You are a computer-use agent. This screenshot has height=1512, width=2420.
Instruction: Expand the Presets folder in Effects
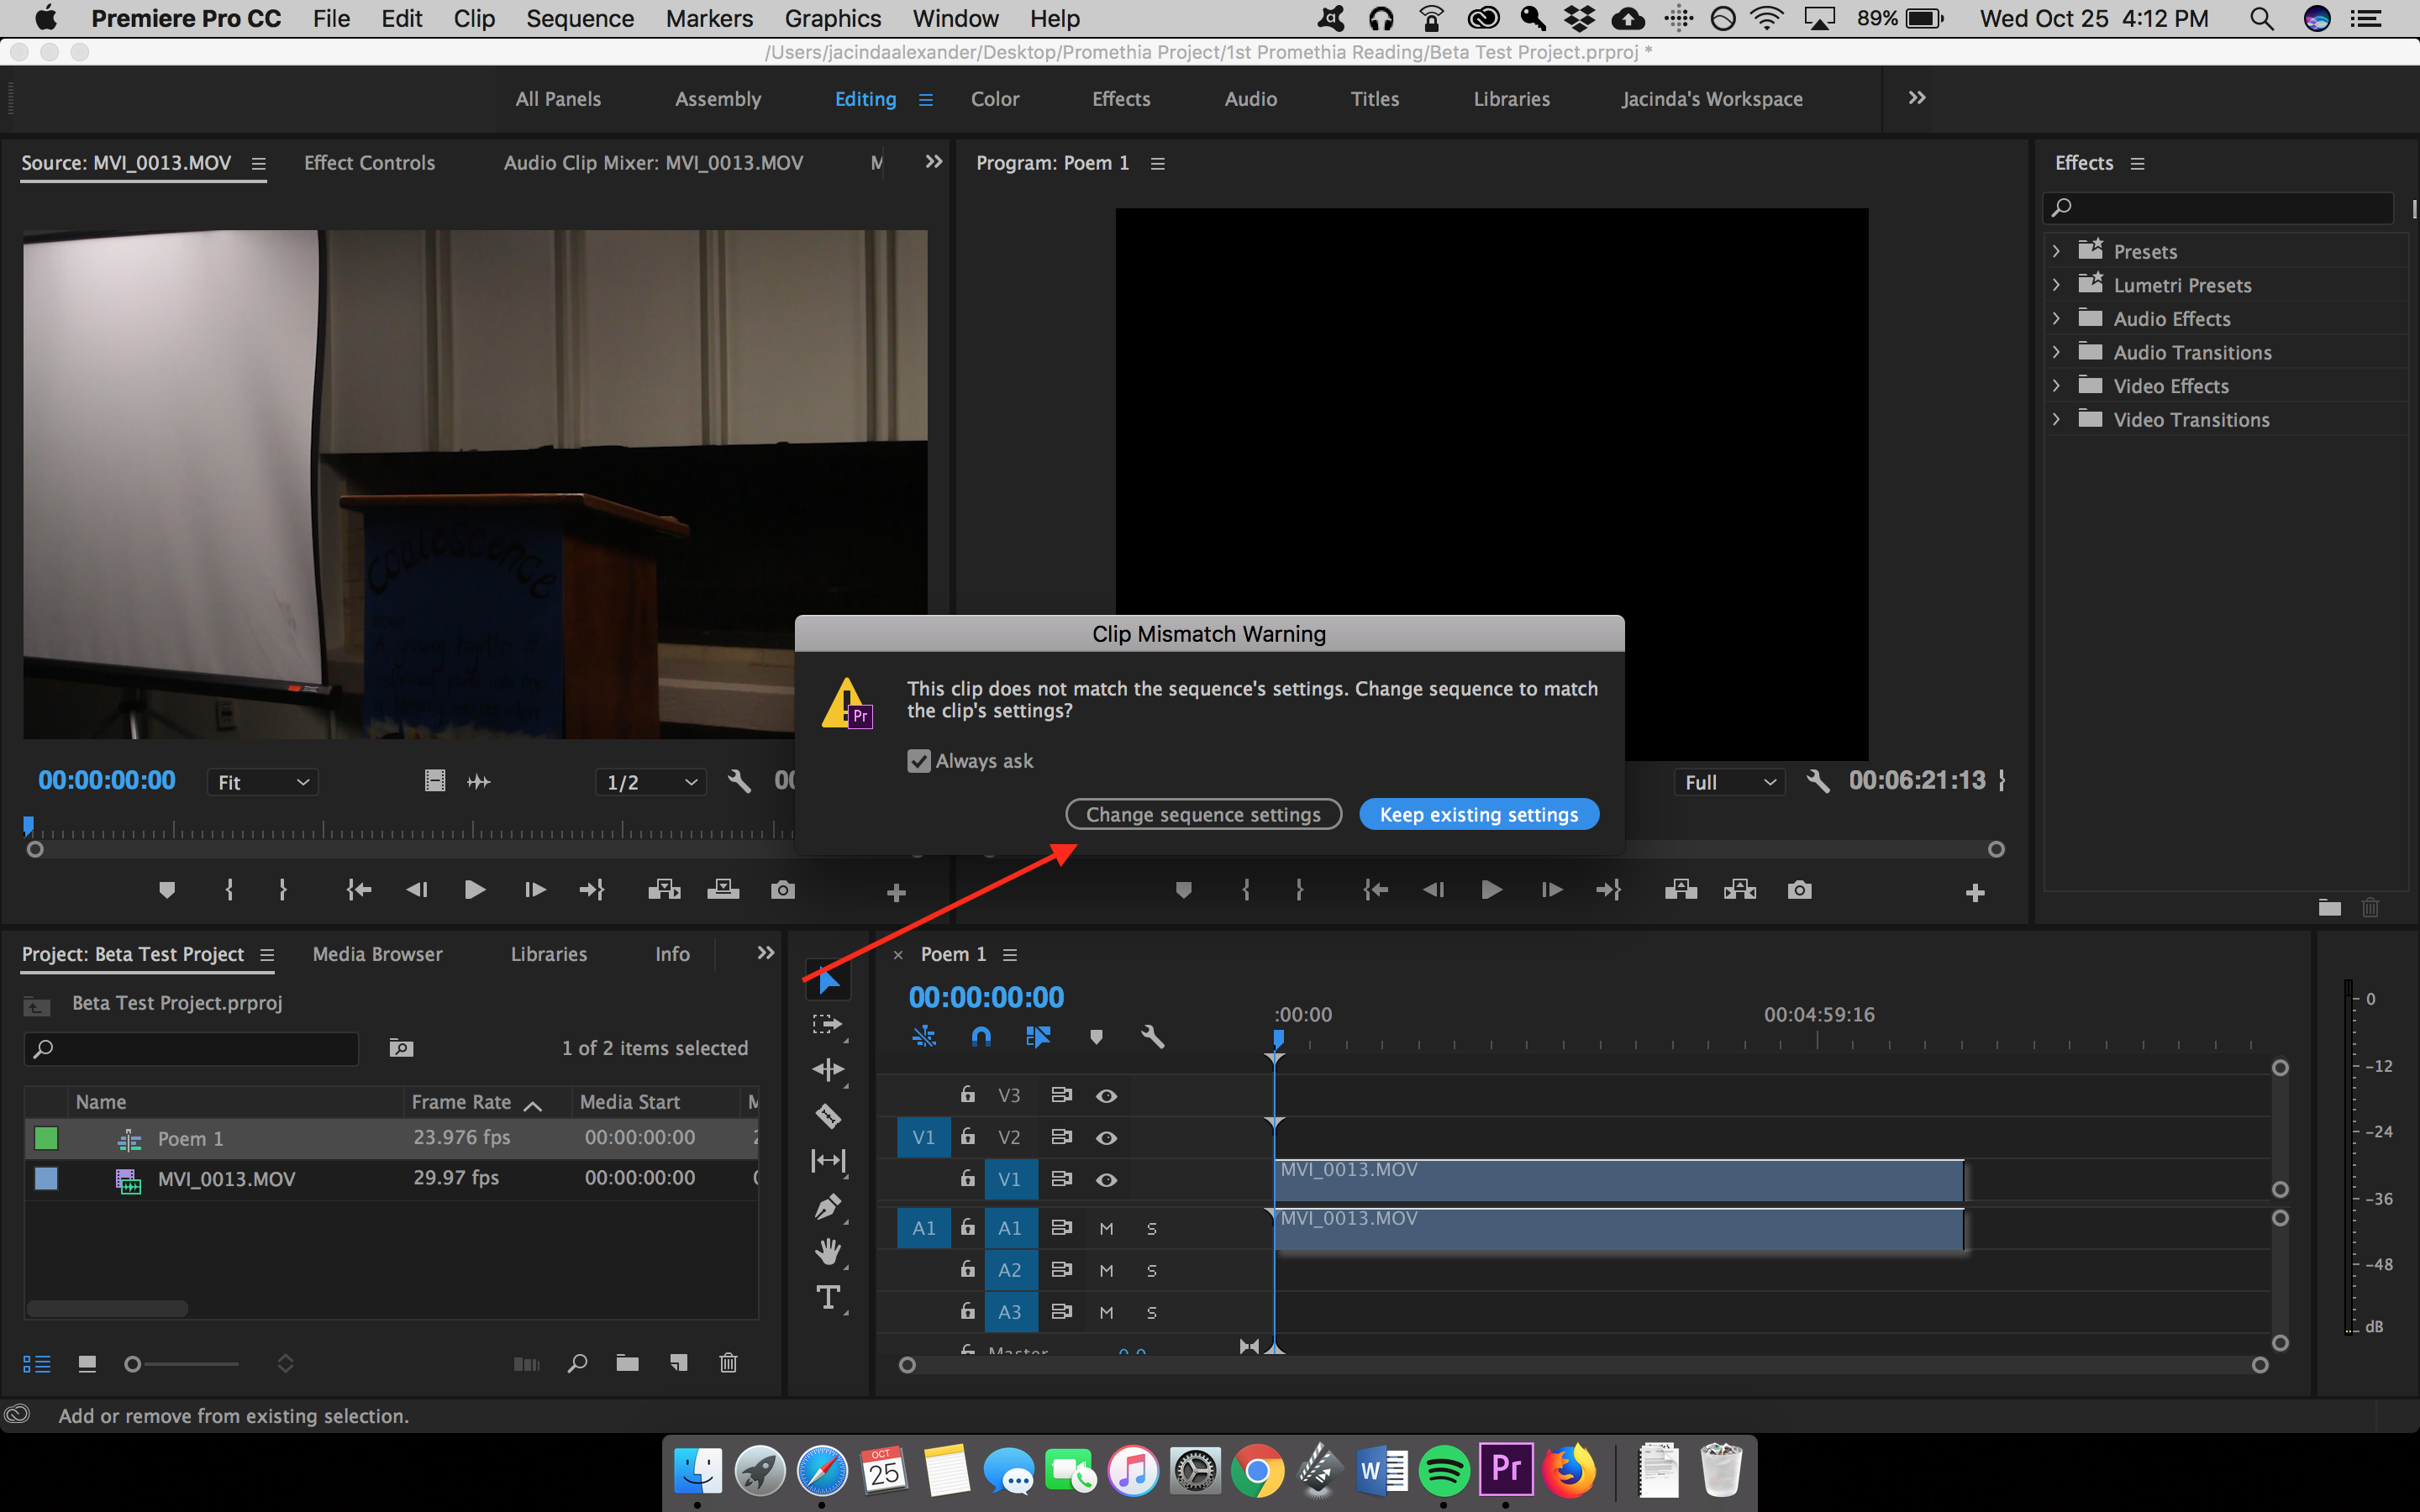[x=2056, y=251]
